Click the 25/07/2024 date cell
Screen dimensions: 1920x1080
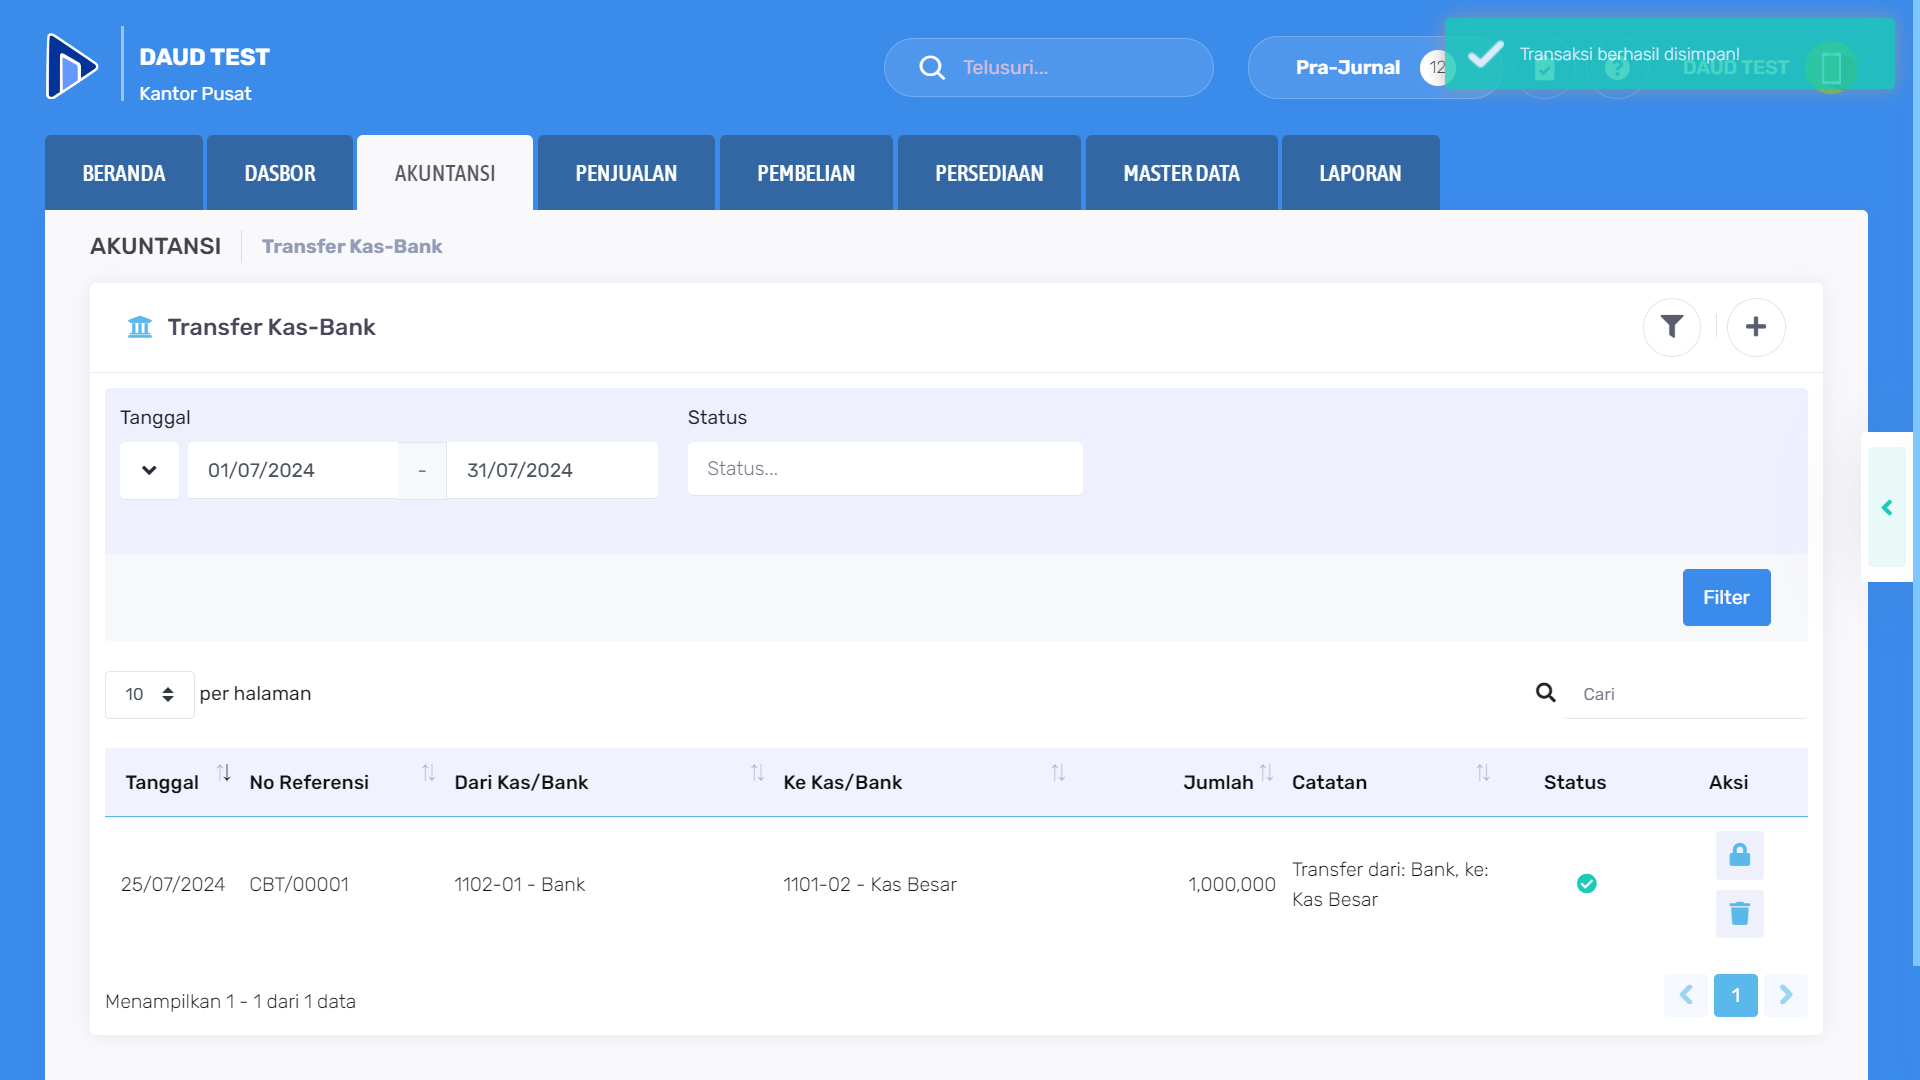(x=173, y=884)
